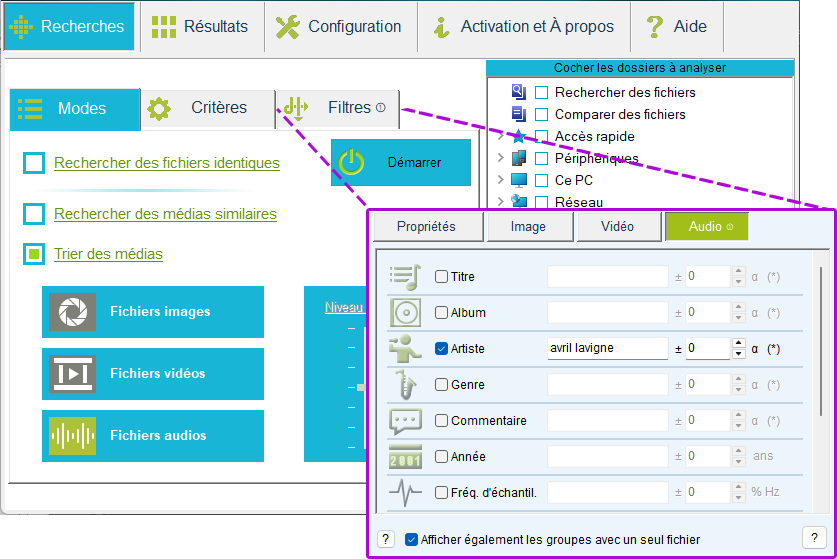The width and height of the screenshot is (837, 559).
Task: Click the Album disc icon
Action: [x=405, y=312]
